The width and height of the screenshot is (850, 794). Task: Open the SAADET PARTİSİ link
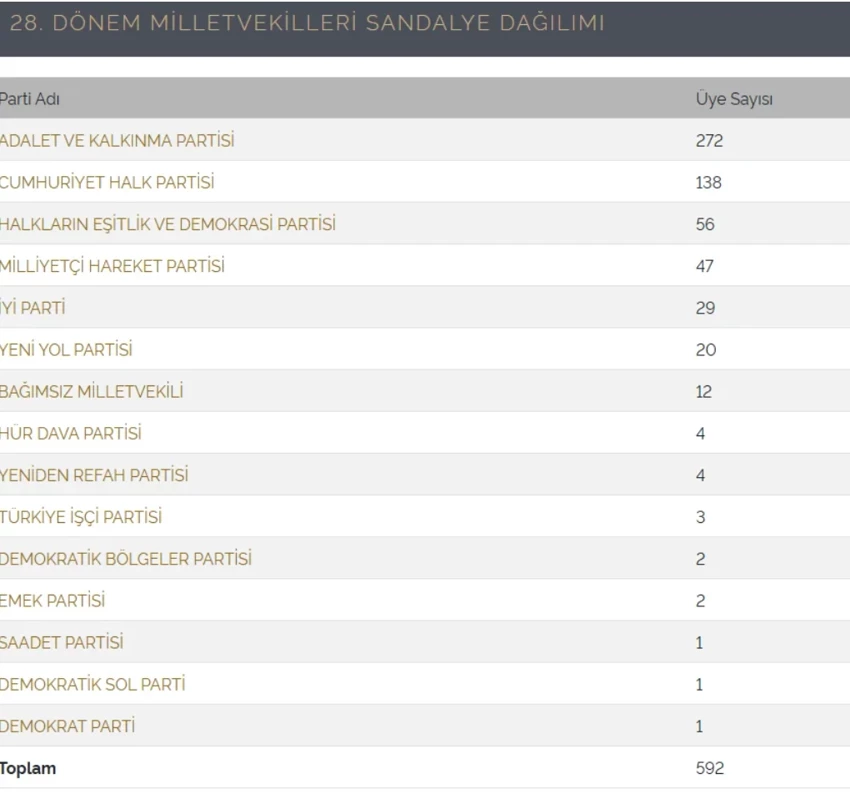pos(62,643)
